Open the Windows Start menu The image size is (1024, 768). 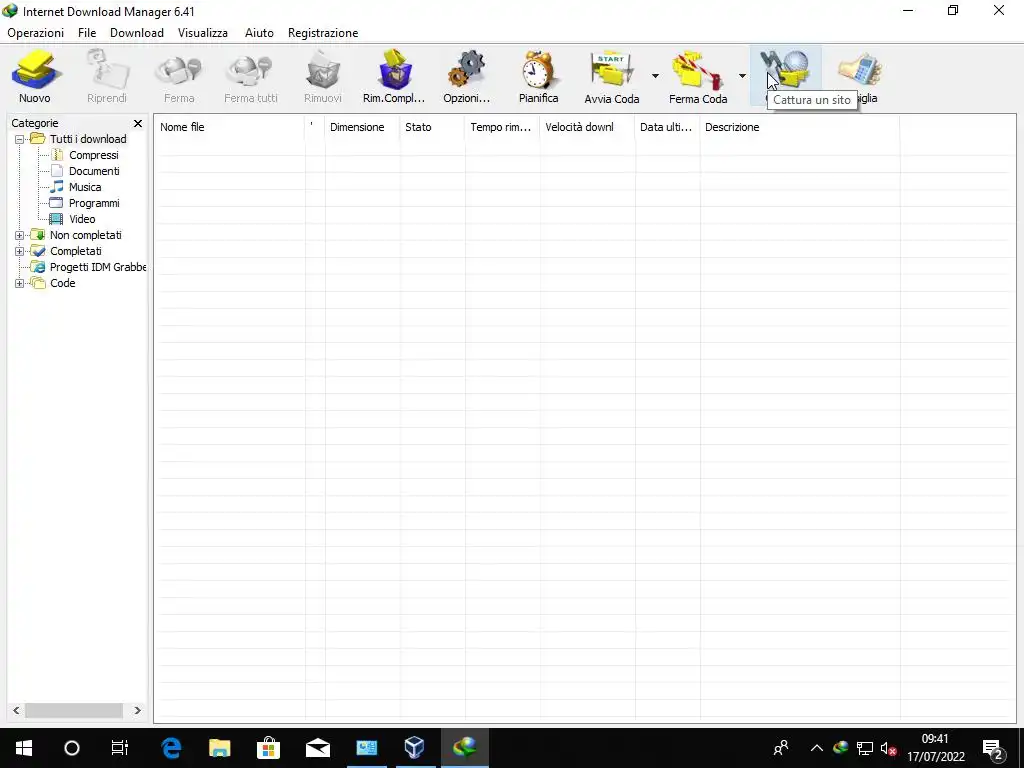pyautogui.click(x=24, y=748)
